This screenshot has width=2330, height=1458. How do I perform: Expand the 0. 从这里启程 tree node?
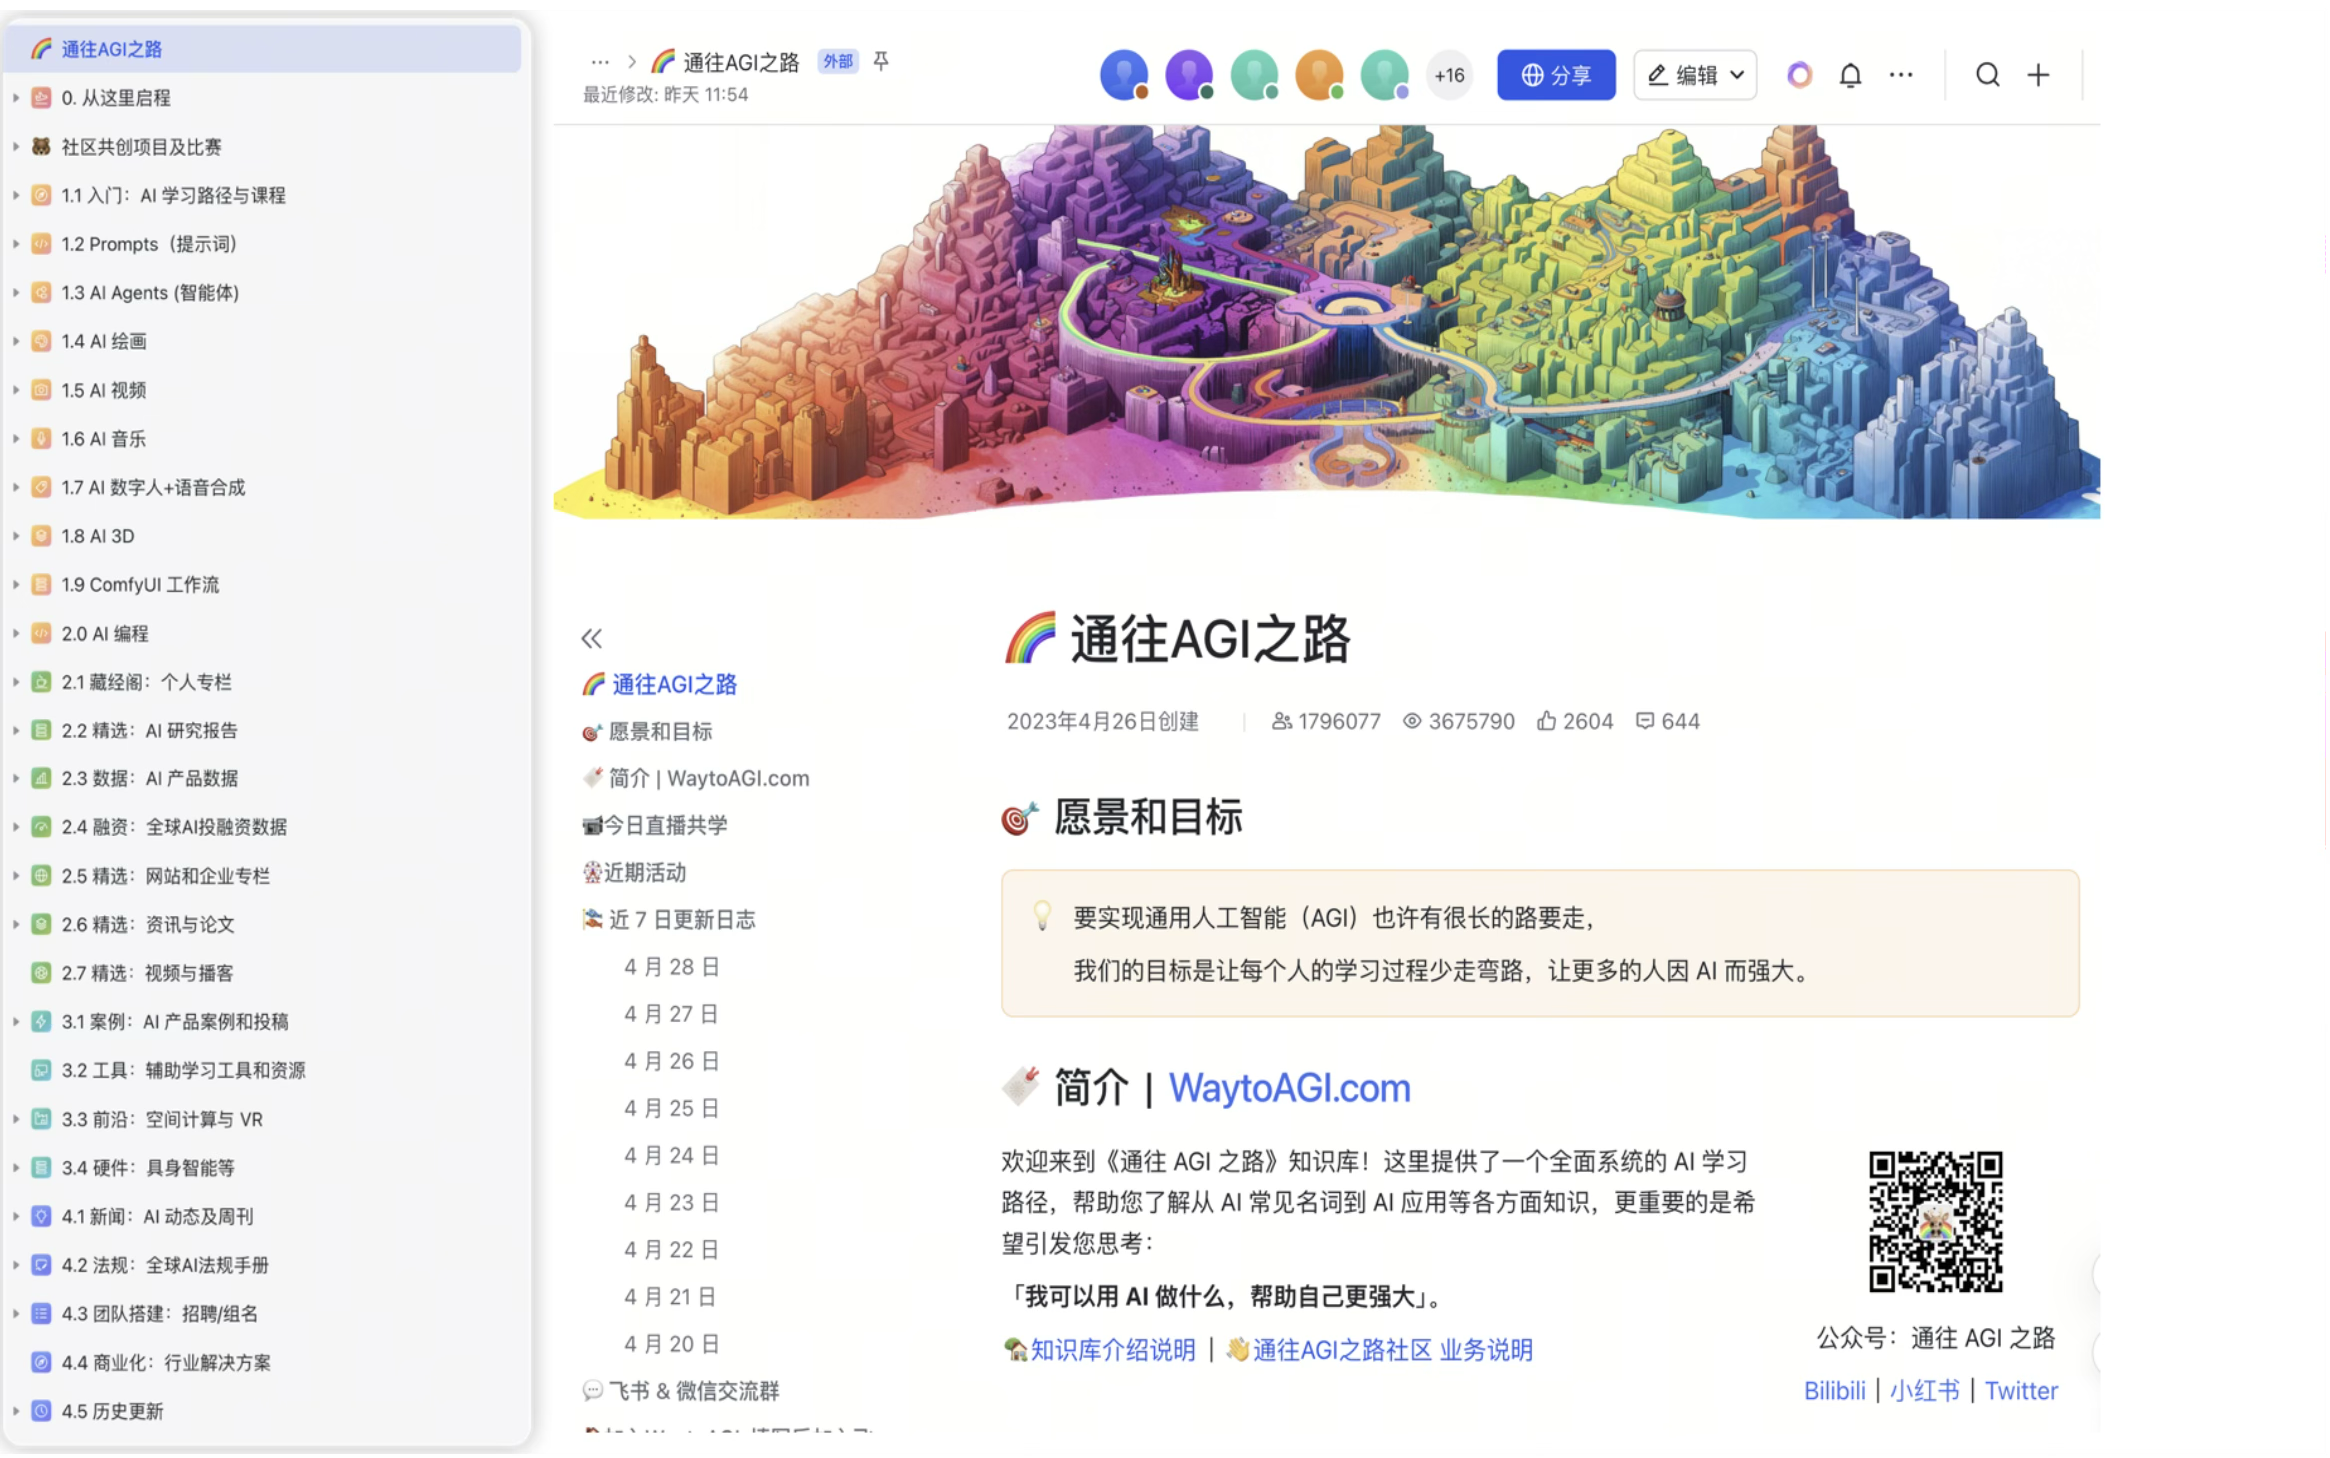pos(16,98)
